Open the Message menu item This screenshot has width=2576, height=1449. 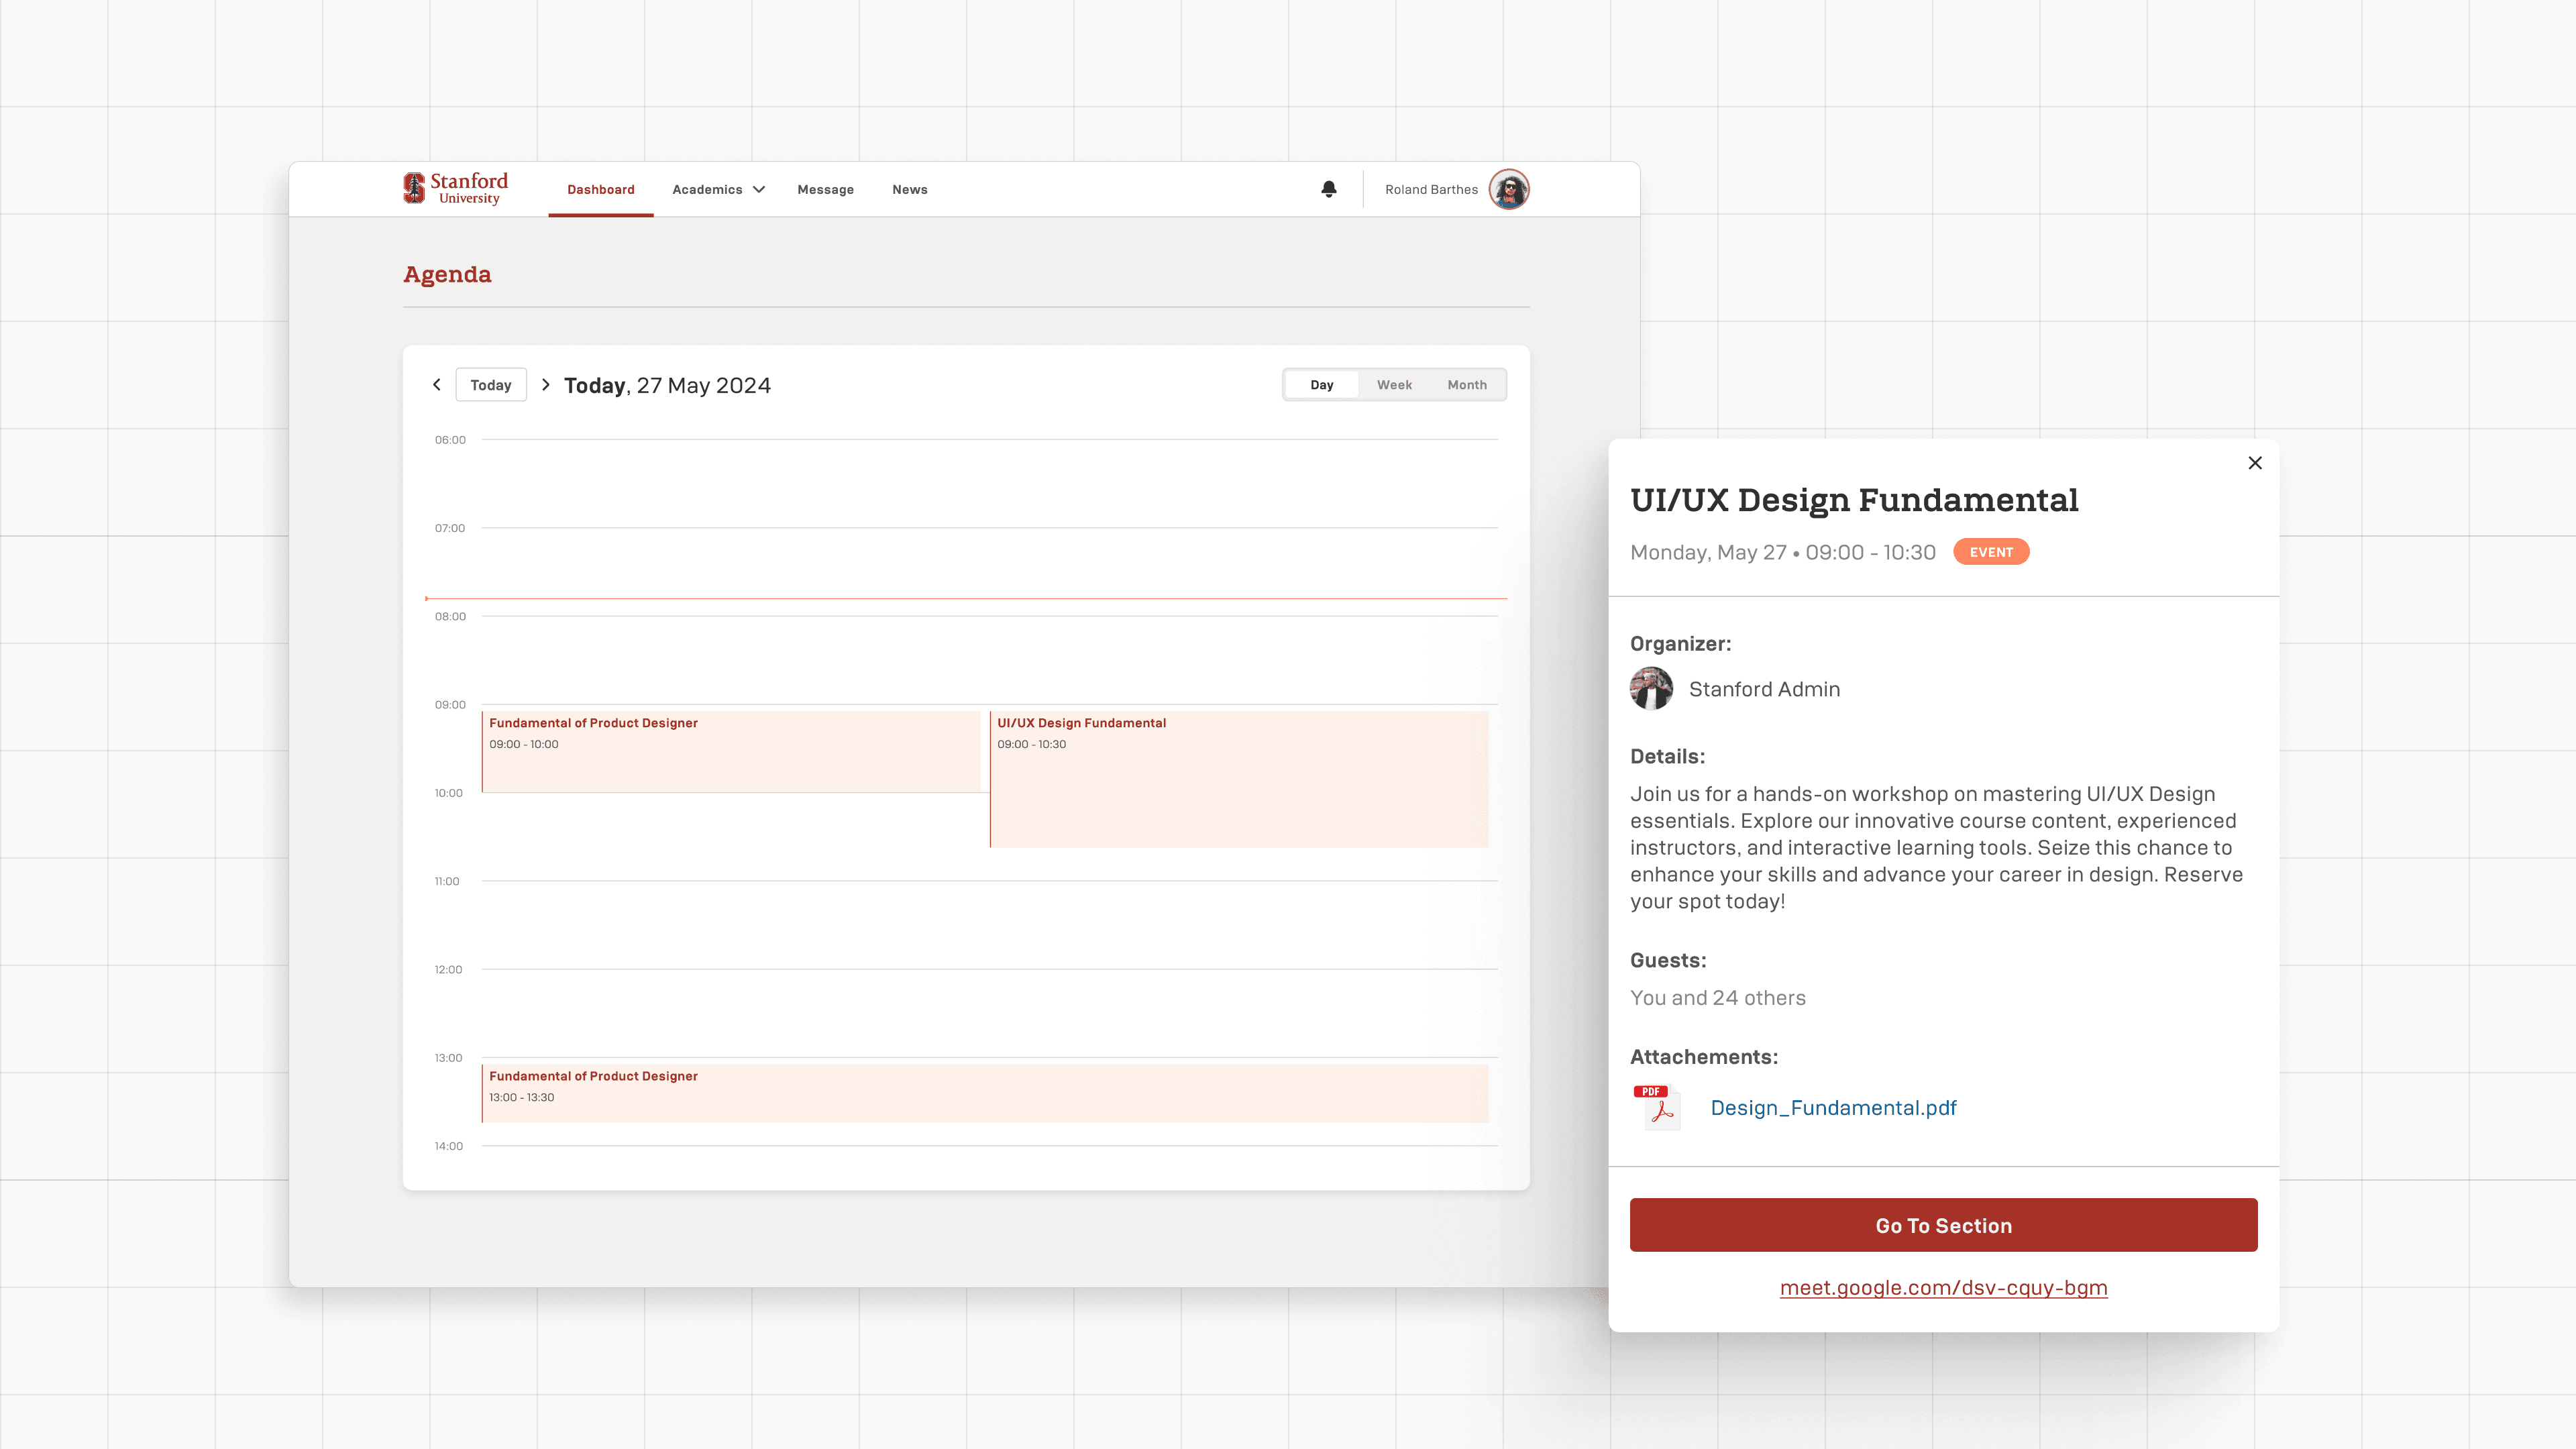825,190
